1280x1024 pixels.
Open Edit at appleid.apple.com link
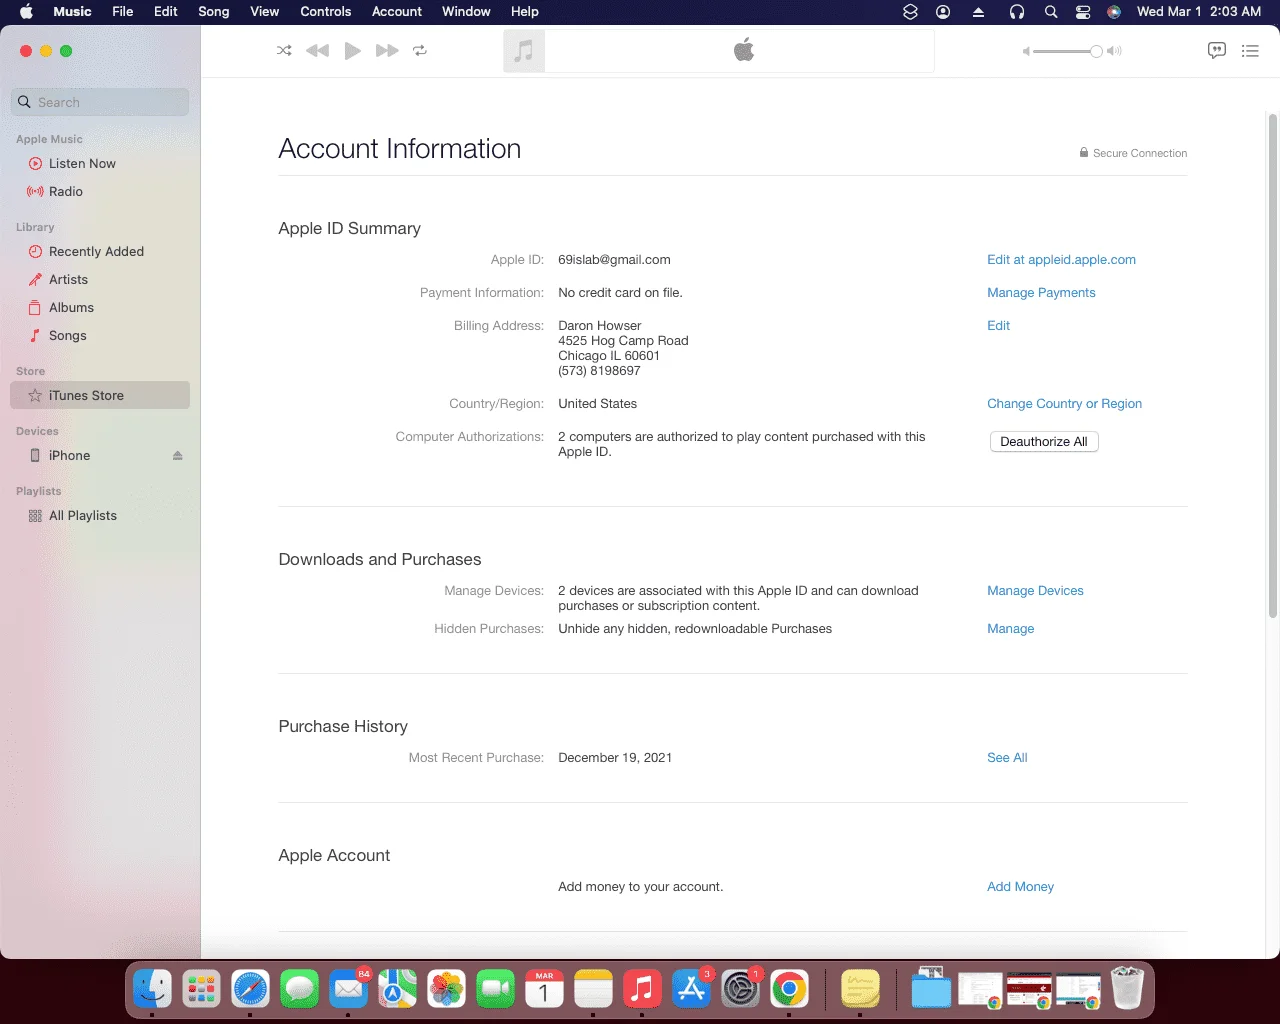pyautogui.click(x=1061, y=259)
